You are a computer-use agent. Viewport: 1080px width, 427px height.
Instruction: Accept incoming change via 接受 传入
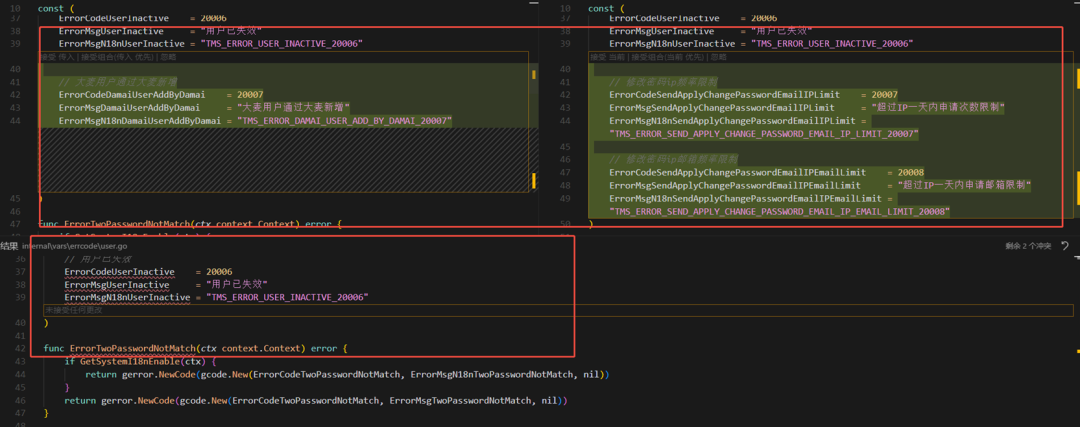pyautogui.click(x=57, y=56)
